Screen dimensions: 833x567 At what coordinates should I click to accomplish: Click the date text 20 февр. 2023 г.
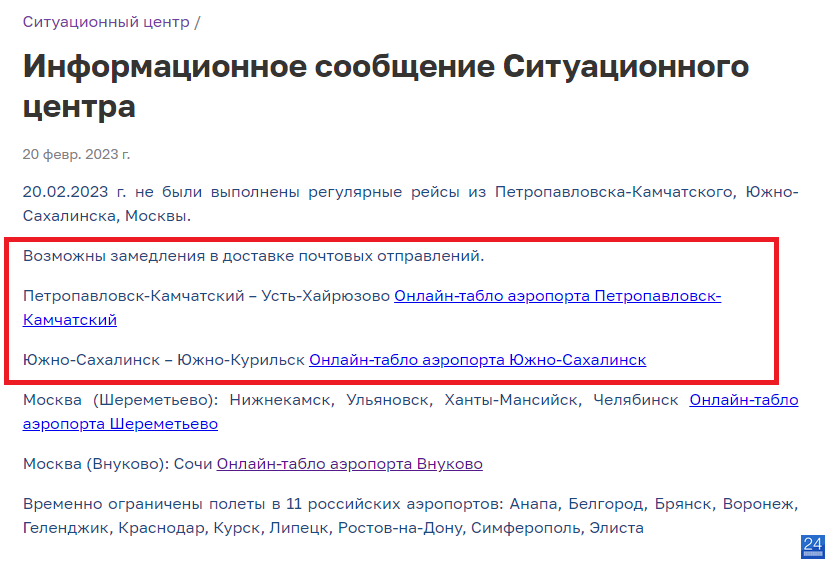(76, 154)
